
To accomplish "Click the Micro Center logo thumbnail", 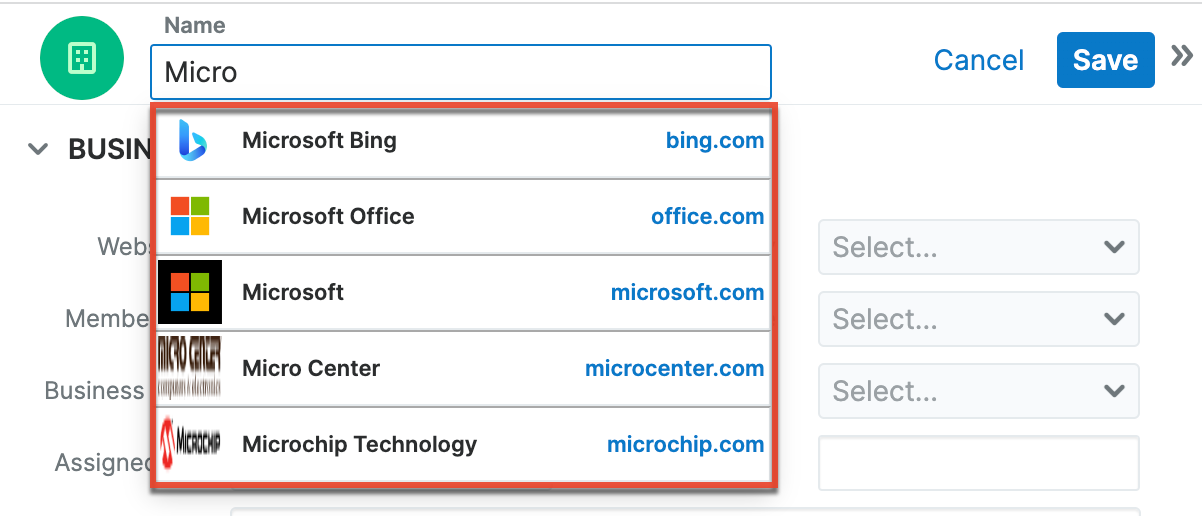I will 190,368.
